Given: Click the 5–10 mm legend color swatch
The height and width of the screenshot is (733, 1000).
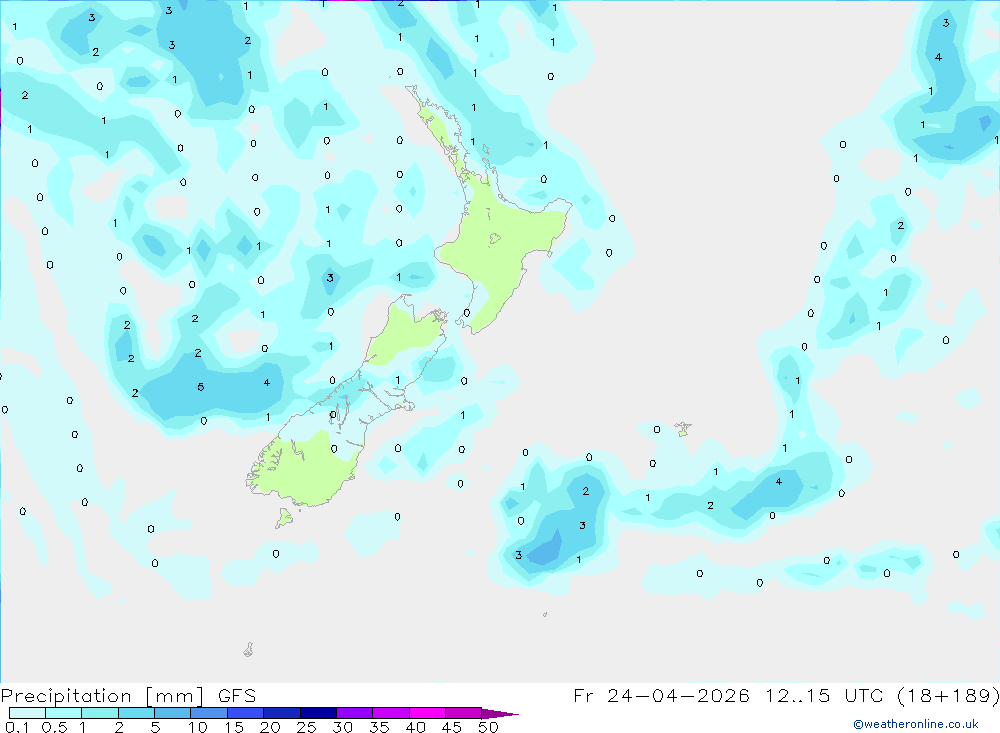Looking at the screenshot, I should pyautogui.click(x=172, y=713).
